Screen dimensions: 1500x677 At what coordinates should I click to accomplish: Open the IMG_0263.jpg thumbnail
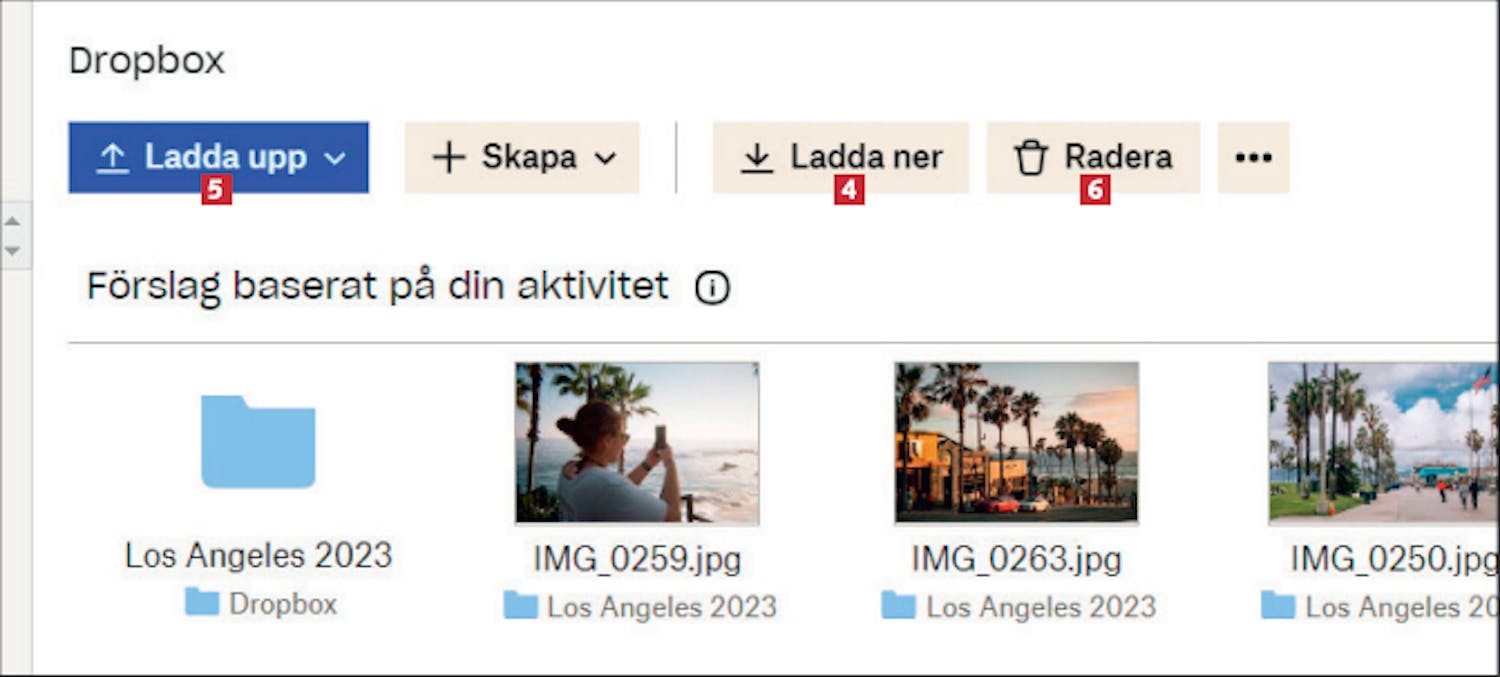1016,442
